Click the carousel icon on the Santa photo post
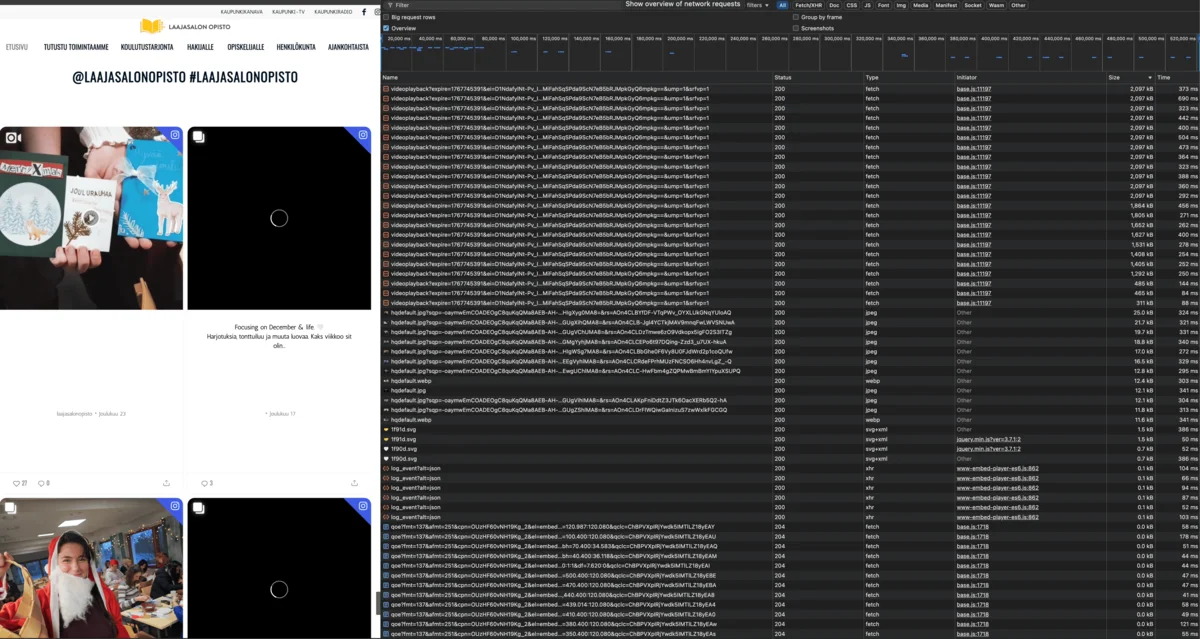 [x=10, y=508]
